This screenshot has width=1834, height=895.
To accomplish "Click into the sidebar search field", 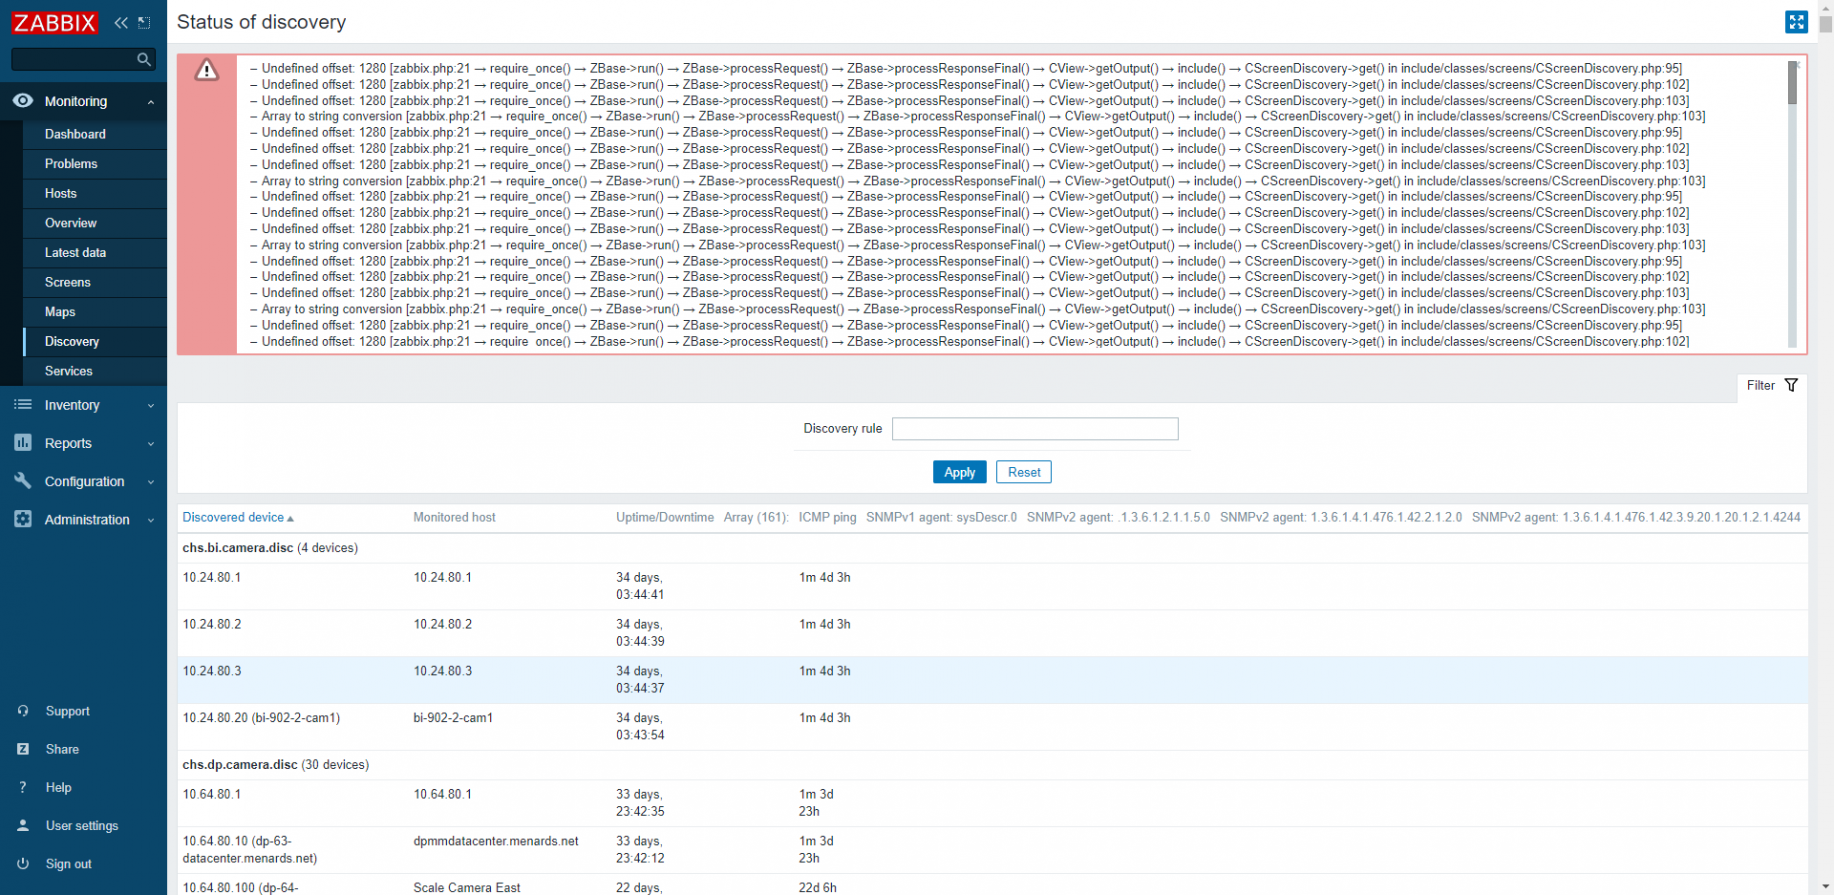I will [73, 60].
